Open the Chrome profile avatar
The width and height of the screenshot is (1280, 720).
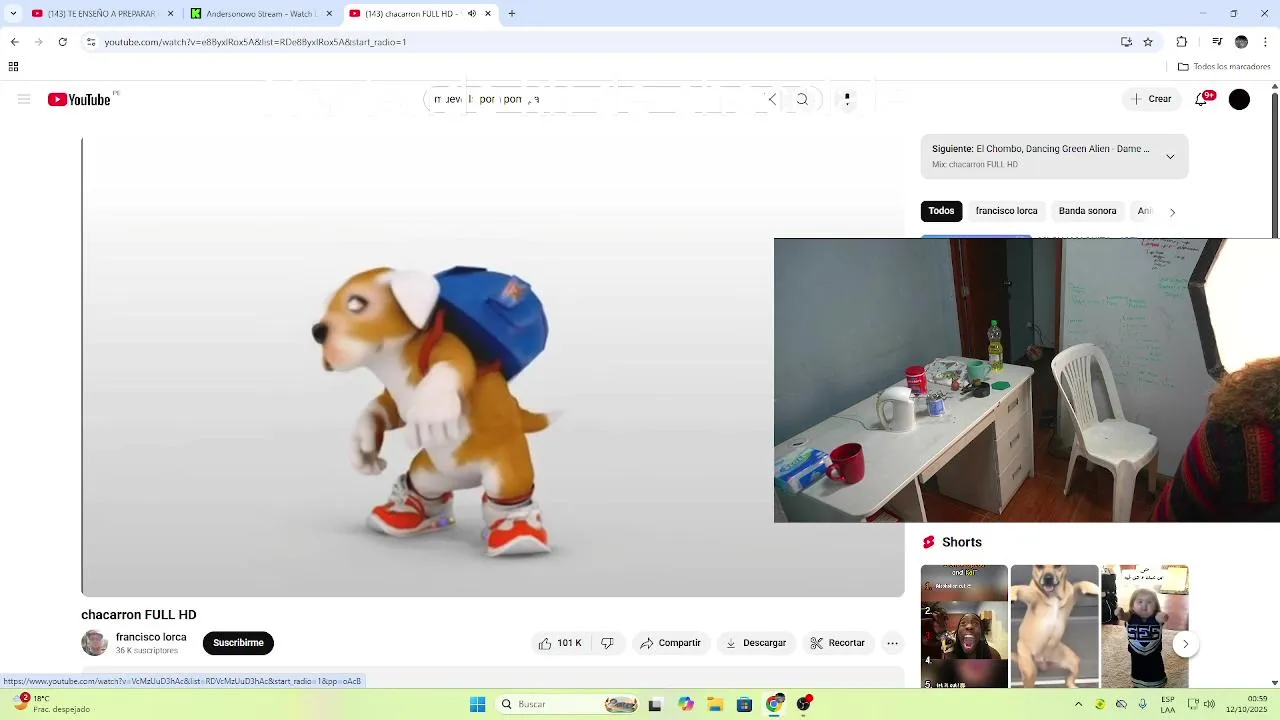[1241, 42]
